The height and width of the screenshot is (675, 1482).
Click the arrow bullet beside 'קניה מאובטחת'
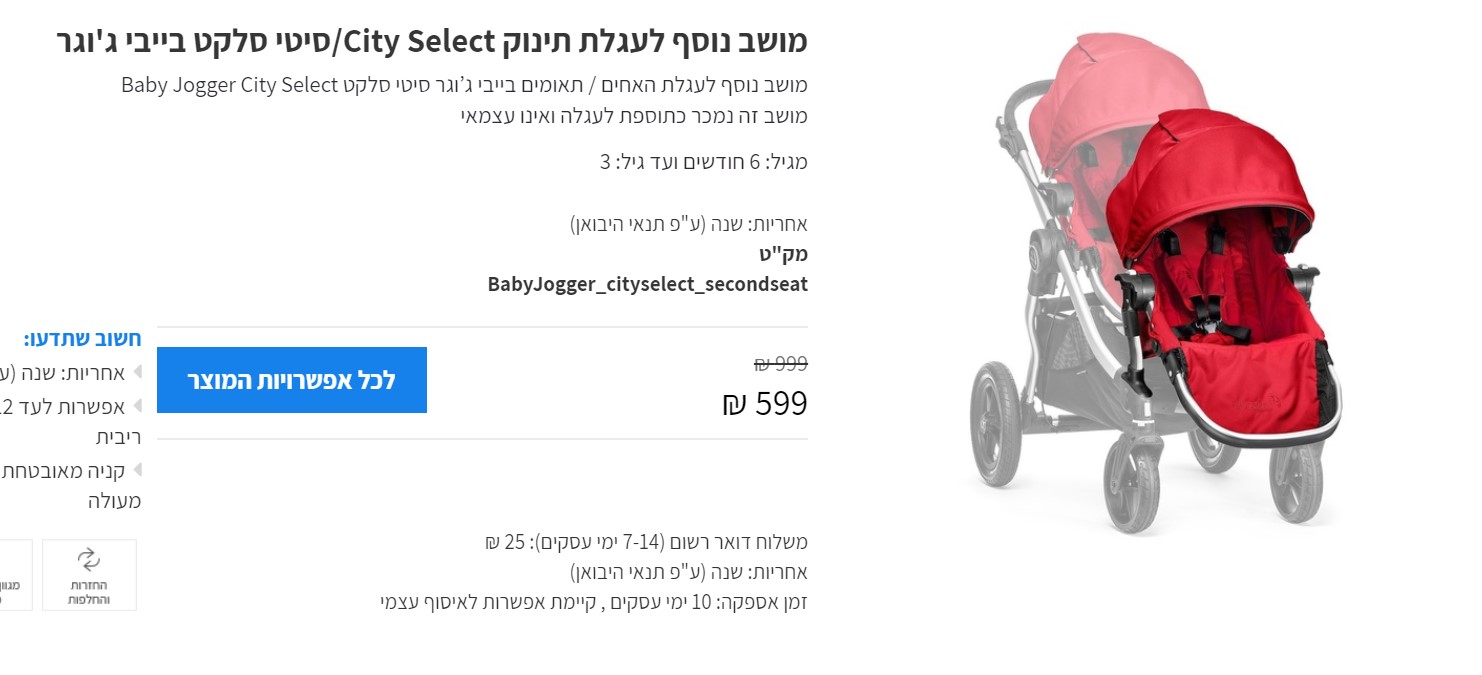[x=137, y=469]
